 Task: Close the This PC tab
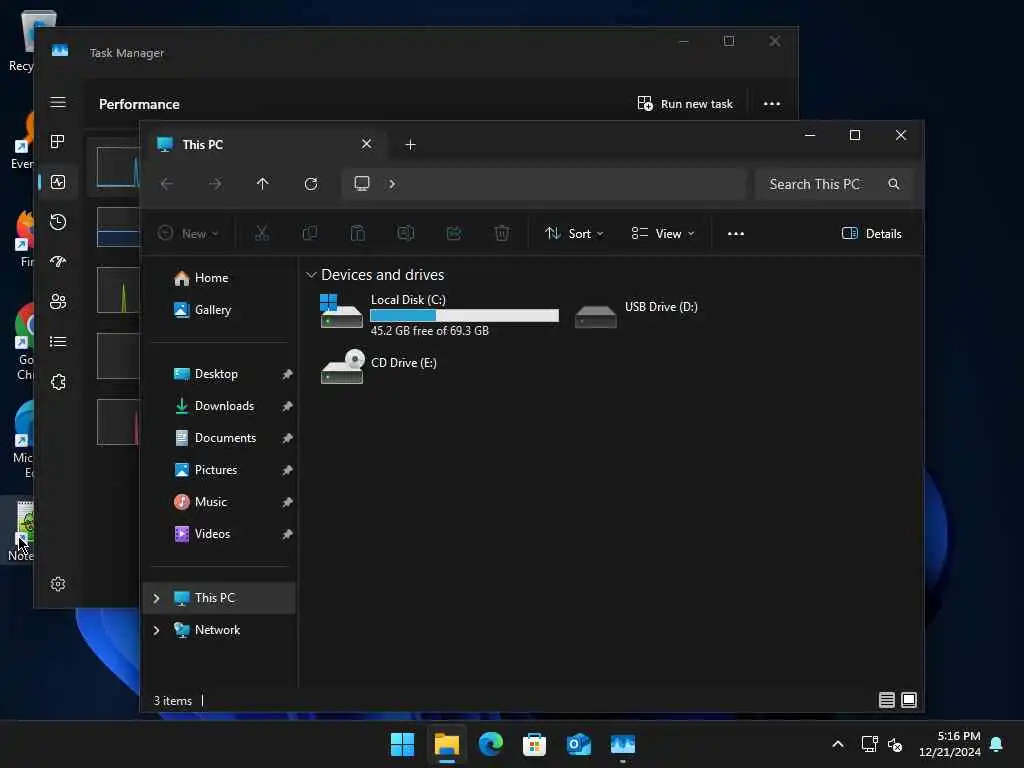pos(366,144)
